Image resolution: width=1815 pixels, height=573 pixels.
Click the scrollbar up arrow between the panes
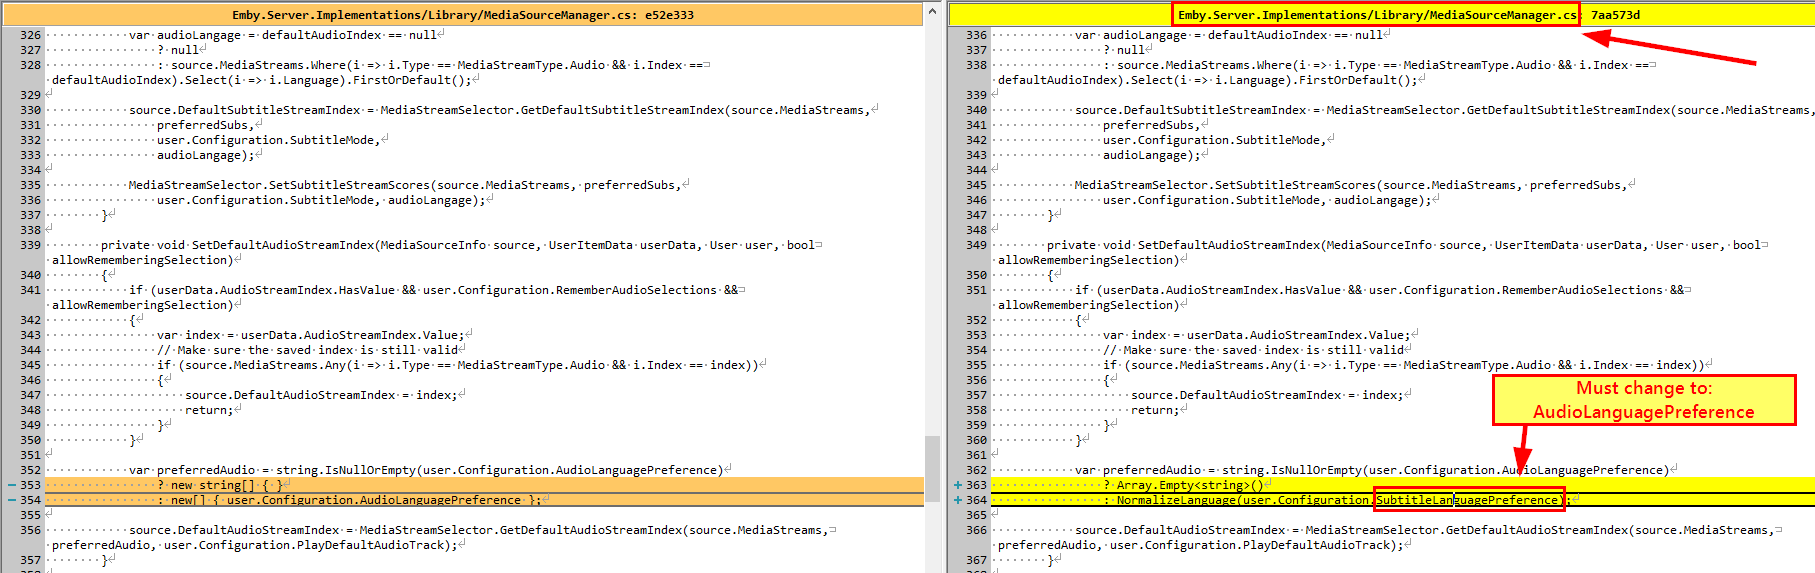coord(933,12)
